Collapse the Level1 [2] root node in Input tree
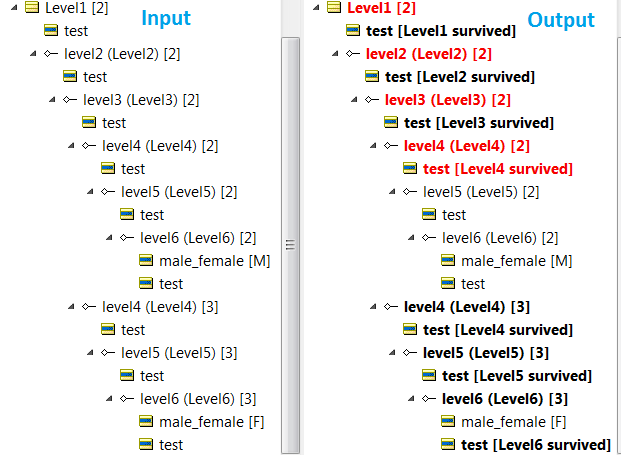This screenshot has width=621, height=455. pos(14,7)
